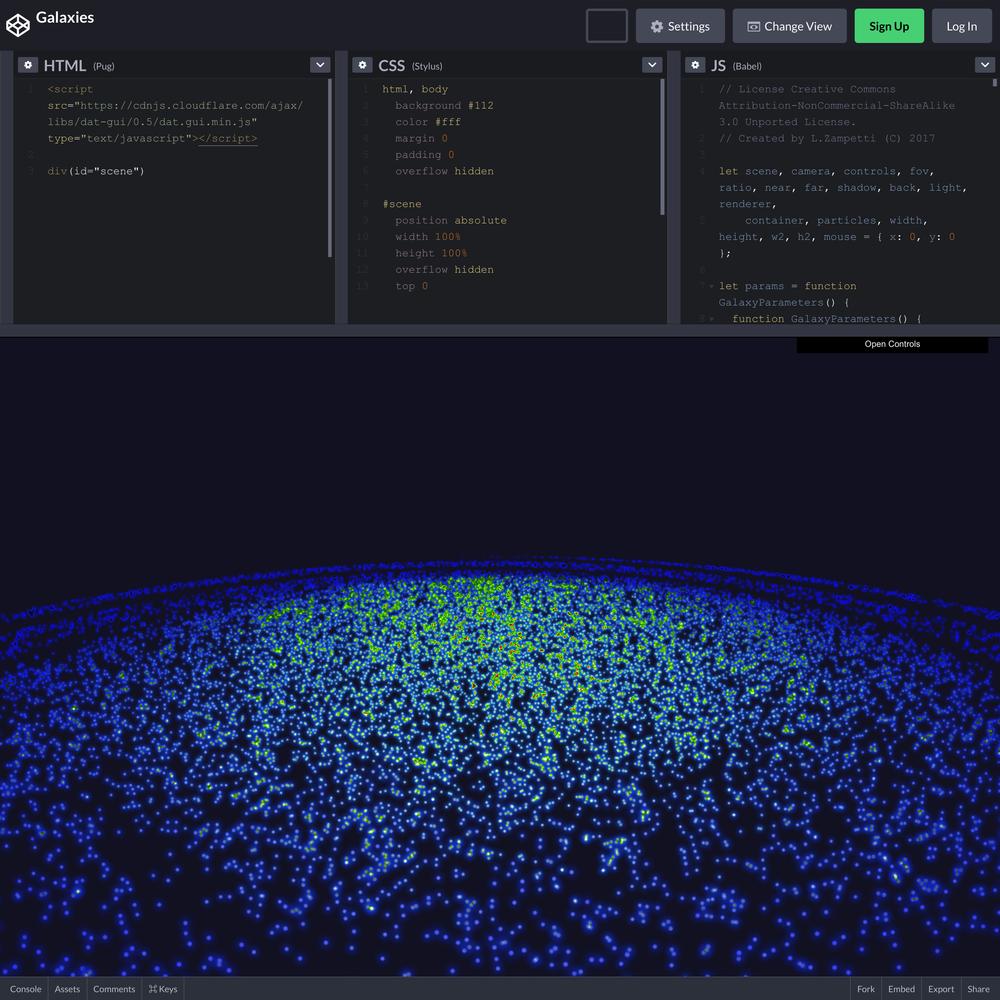Click "Created by L.Zampetti" comment in JS
The width and height of the screenshot is (1000, 1000).
[x=827, y=138]
